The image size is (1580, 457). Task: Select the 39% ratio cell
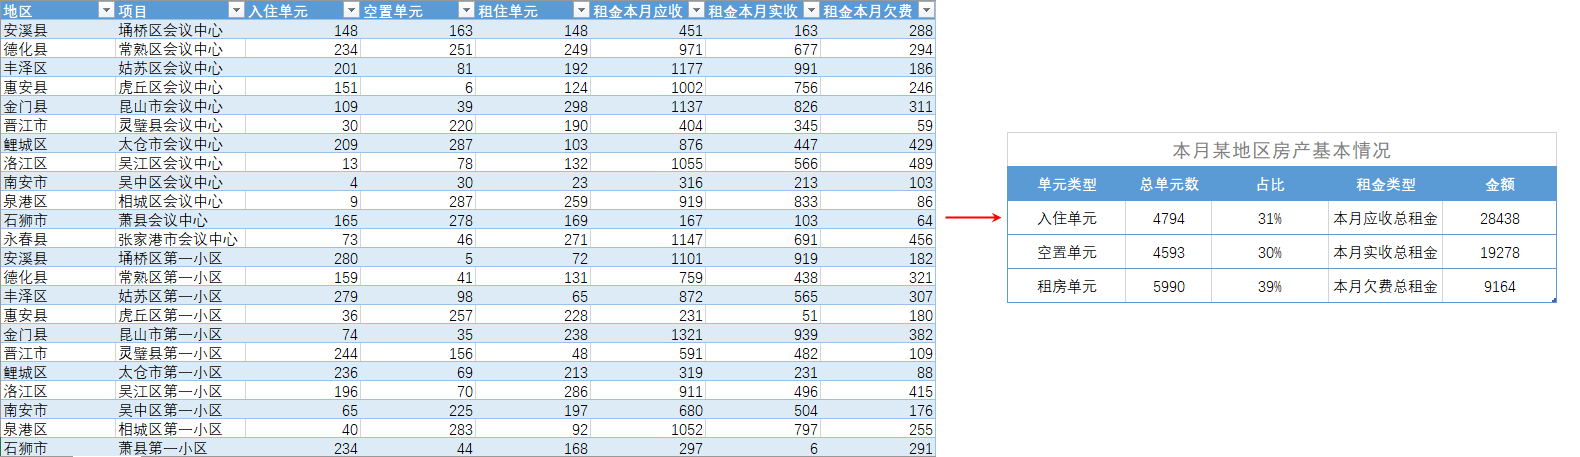coord(1270,286)
